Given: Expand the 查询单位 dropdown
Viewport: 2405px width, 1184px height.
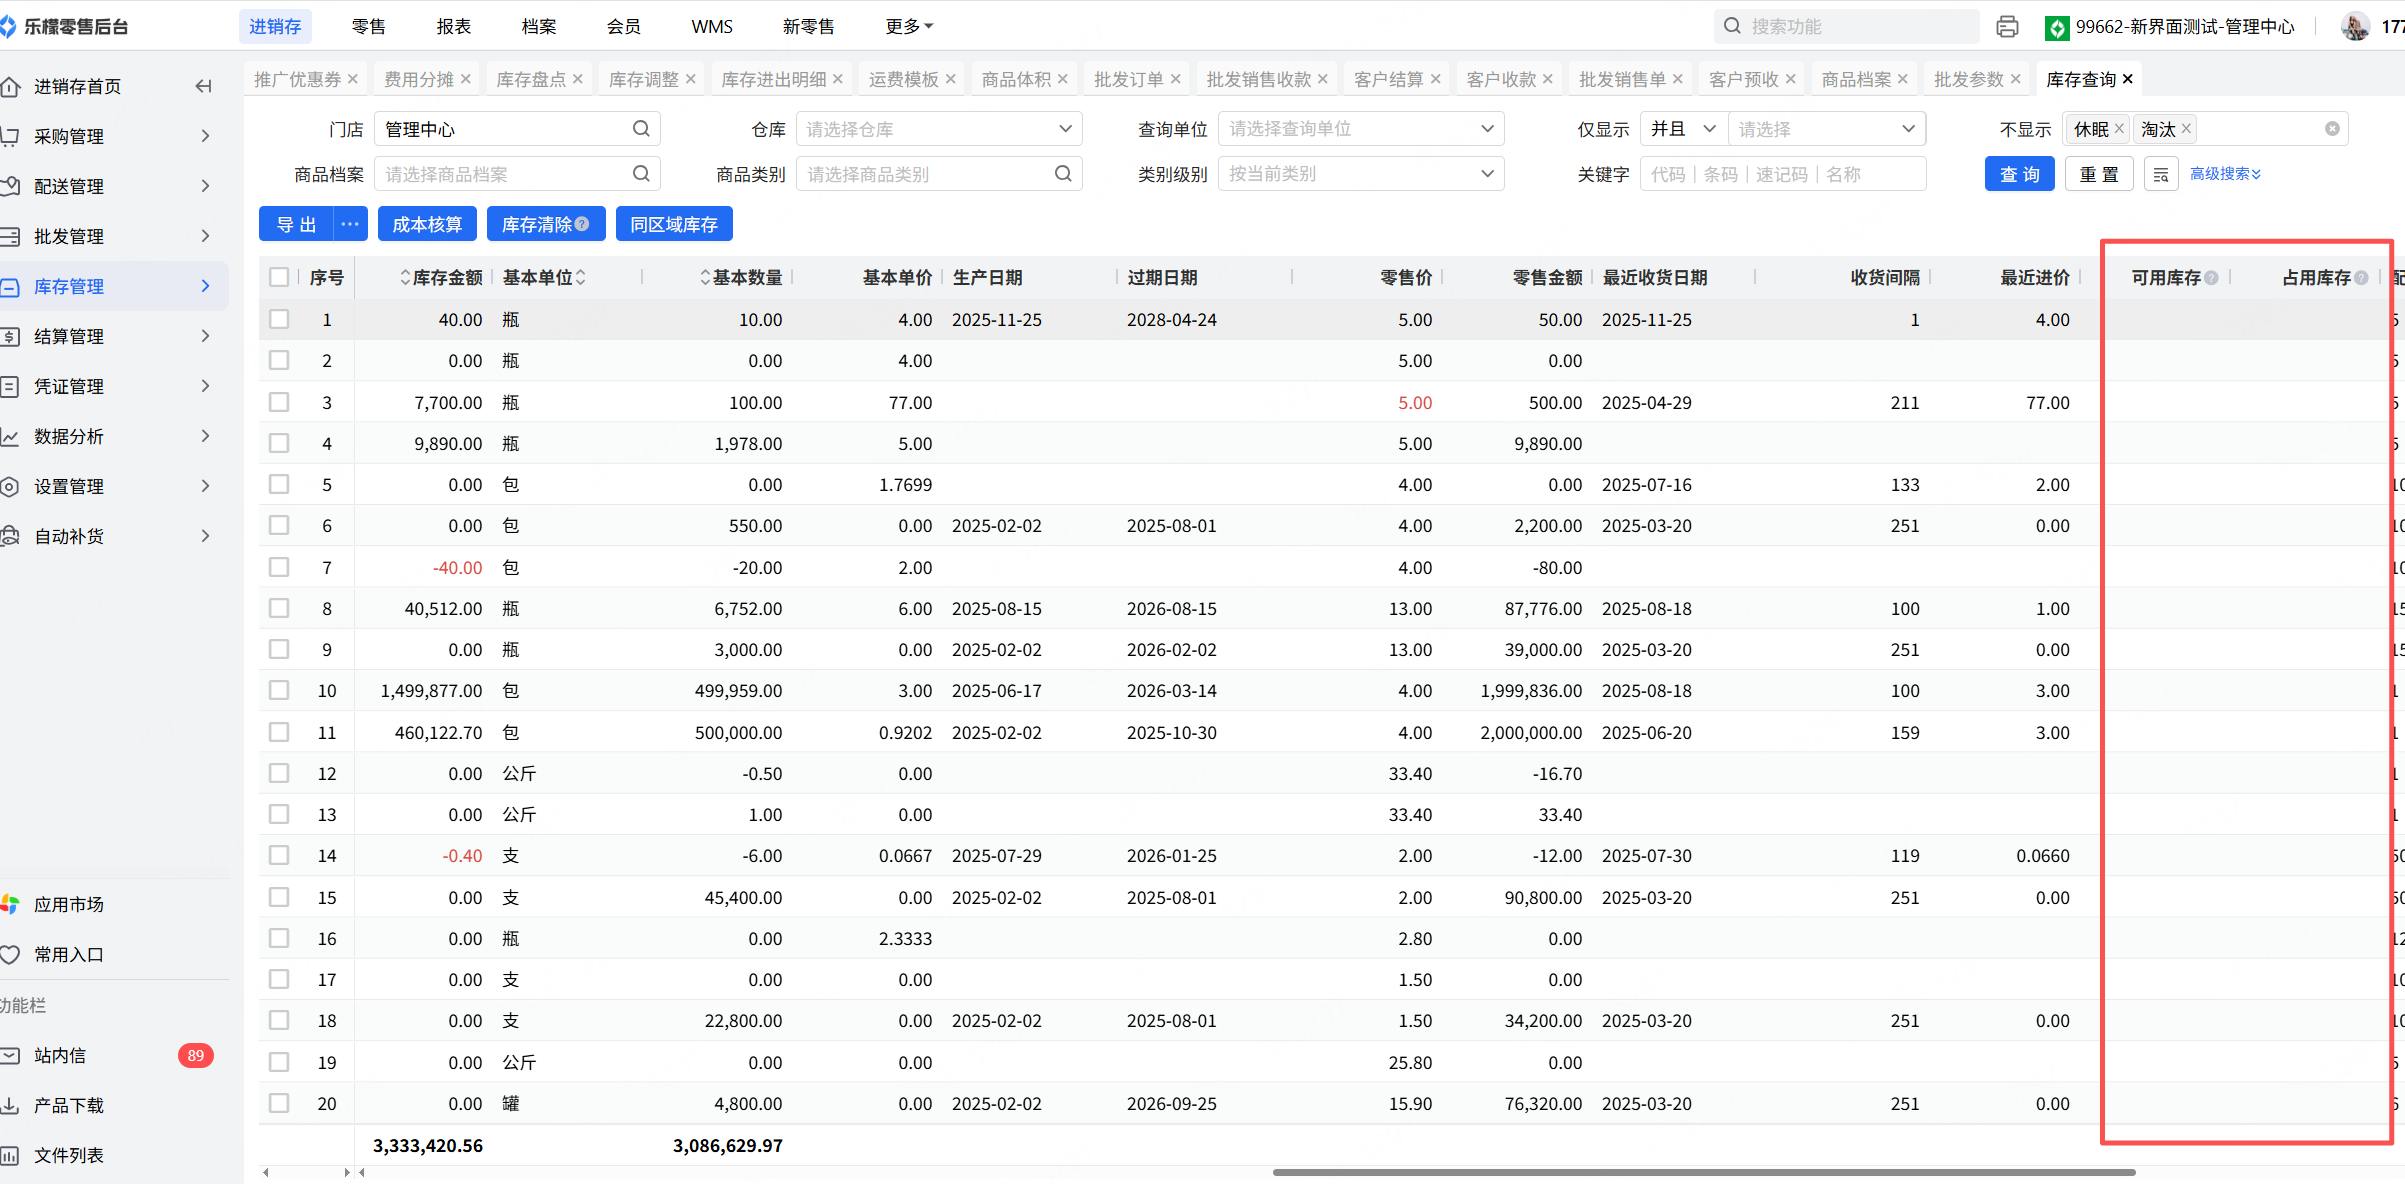Looking at the screenshot, I should [x=1360, y=129].
